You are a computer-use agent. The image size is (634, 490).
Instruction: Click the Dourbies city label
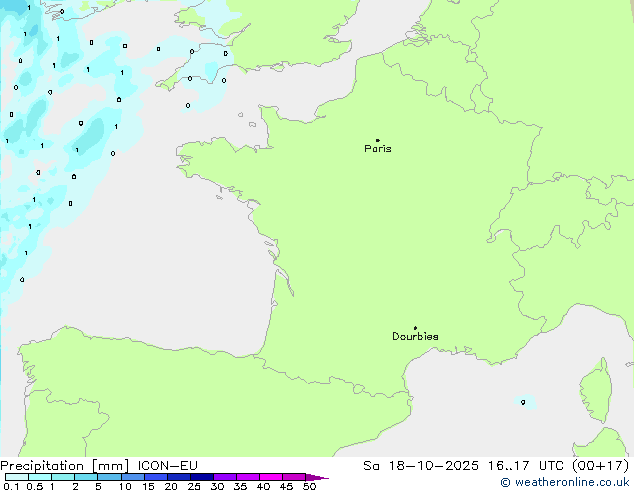[x=415, y=336]
